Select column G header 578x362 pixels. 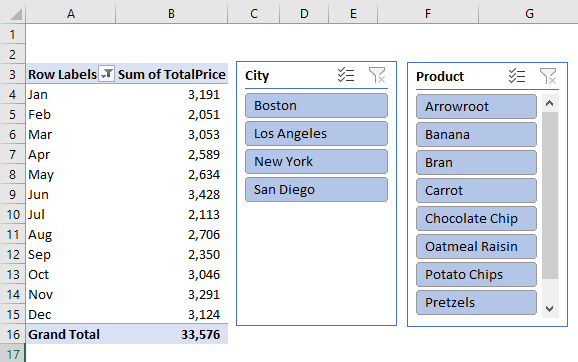tap(529, 14)
